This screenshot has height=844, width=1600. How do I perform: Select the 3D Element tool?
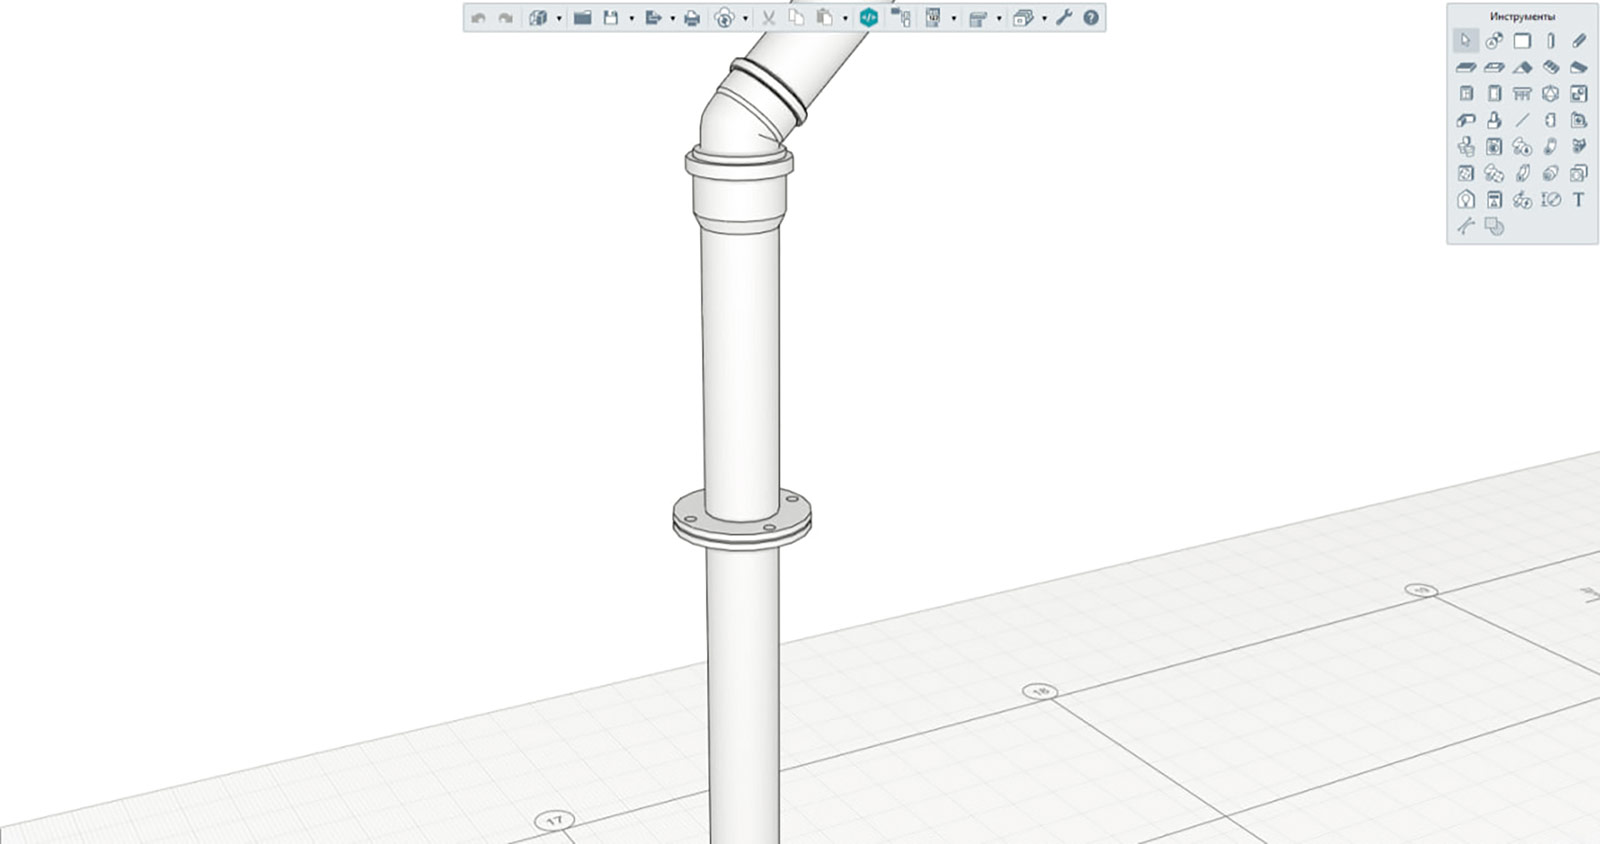coord(1551,94)
